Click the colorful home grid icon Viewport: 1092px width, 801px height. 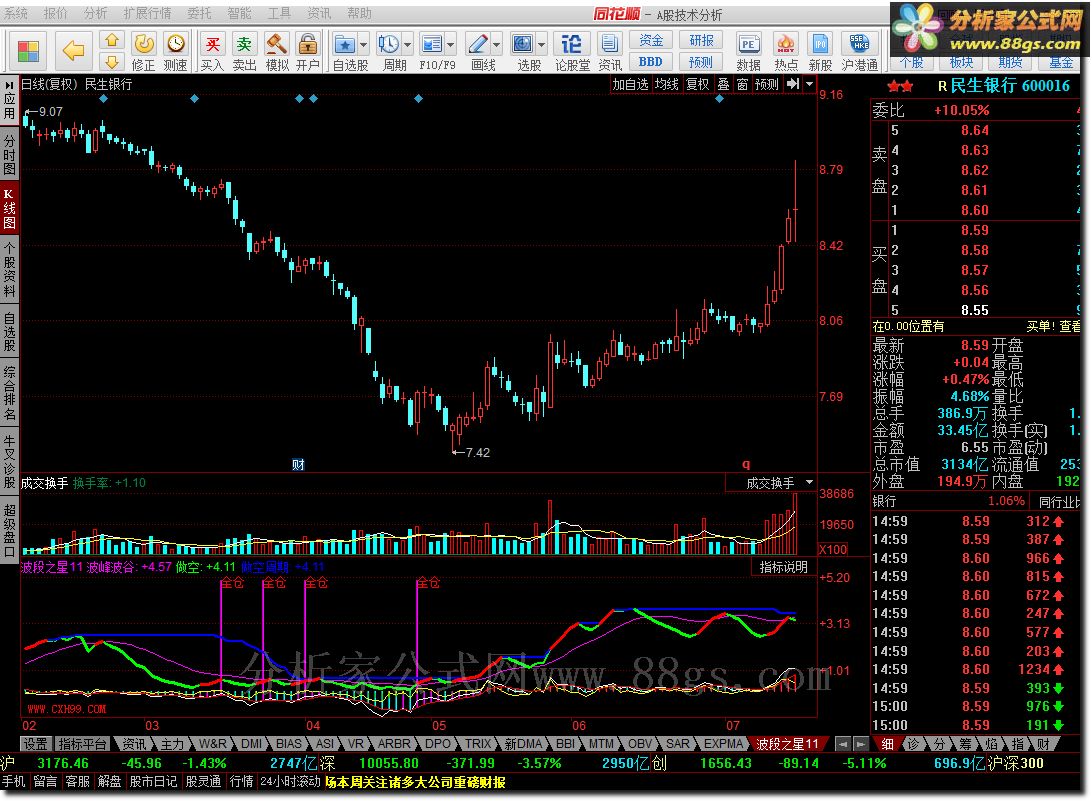coord(29,51)
